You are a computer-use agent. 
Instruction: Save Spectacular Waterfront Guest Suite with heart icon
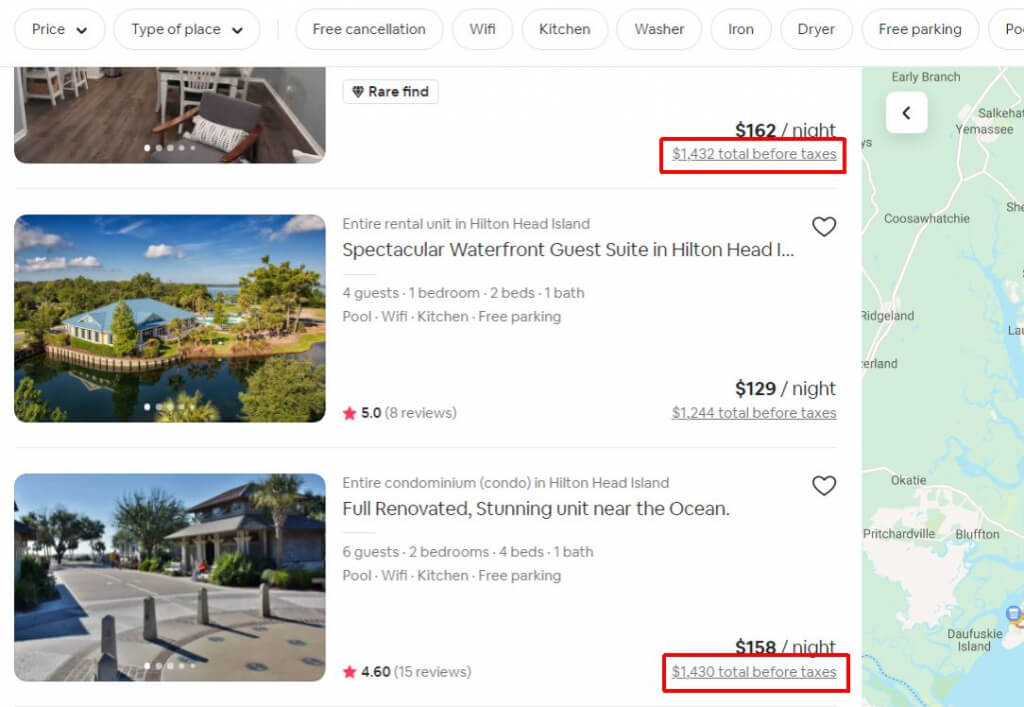point(823,227)
